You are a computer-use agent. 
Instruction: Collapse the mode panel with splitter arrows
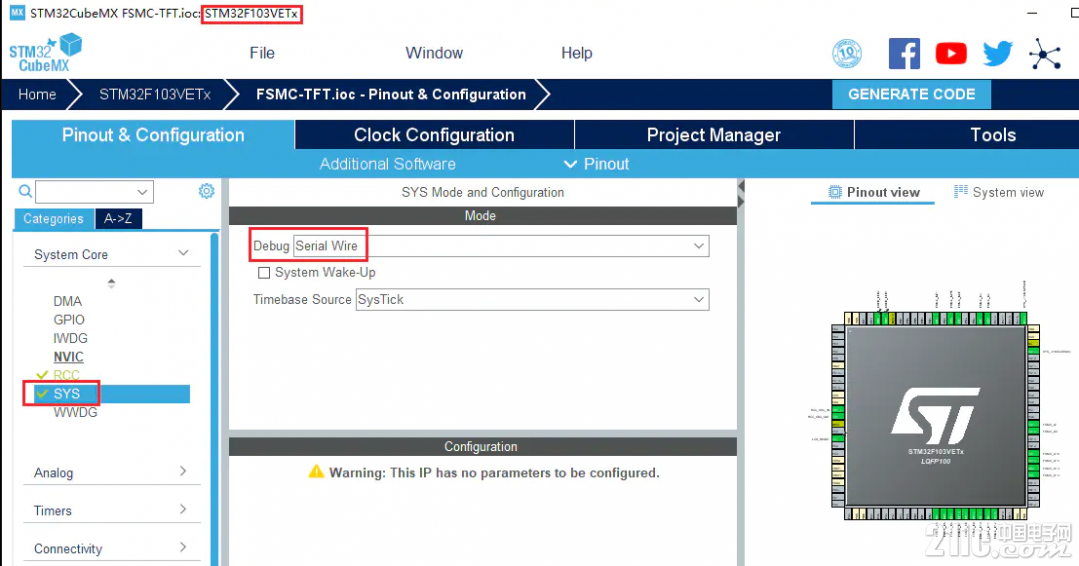coord(741,193)
